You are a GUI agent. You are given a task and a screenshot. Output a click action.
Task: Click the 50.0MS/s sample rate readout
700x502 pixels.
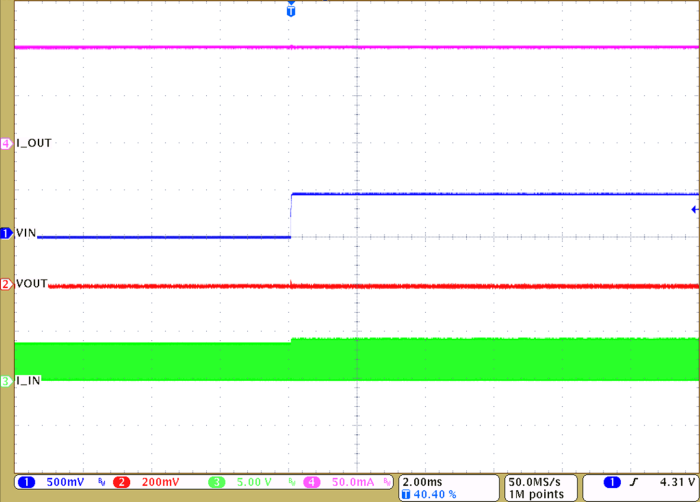(540, 481)
